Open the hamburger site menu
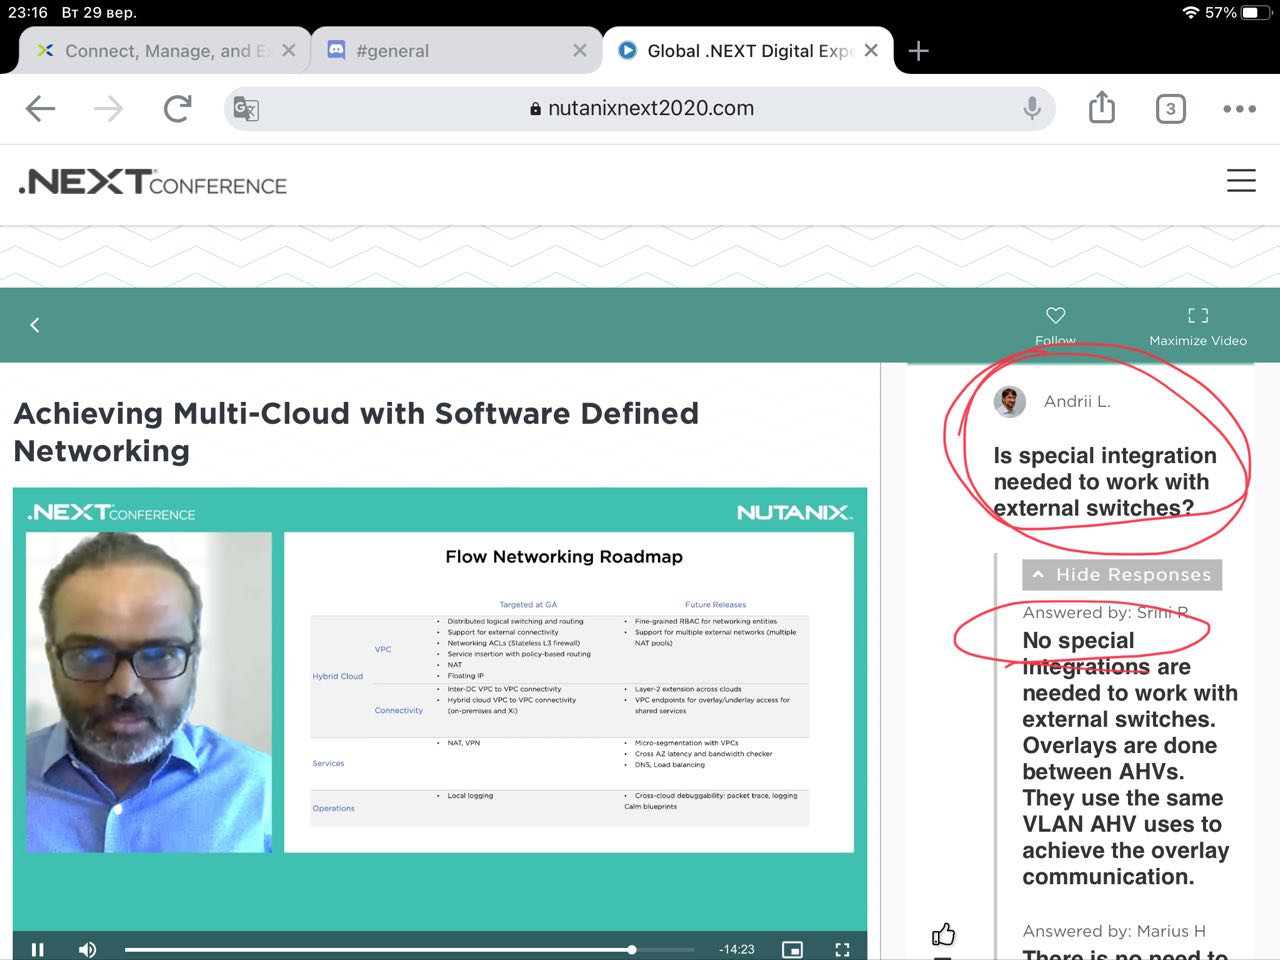1280x960 pixels. click(1241, 180)
